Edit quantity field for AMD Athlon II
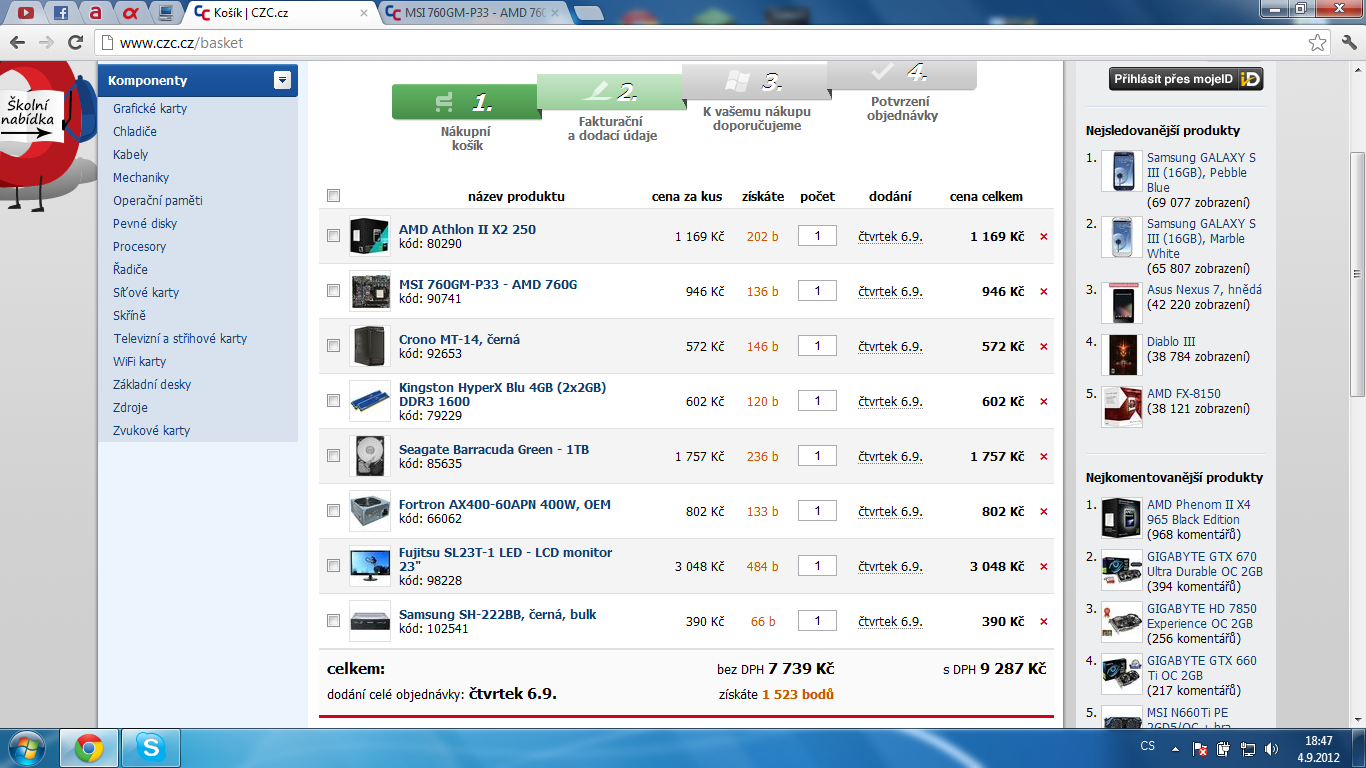The width and height of the screenshot is (1366, 768). click(818, 236)
